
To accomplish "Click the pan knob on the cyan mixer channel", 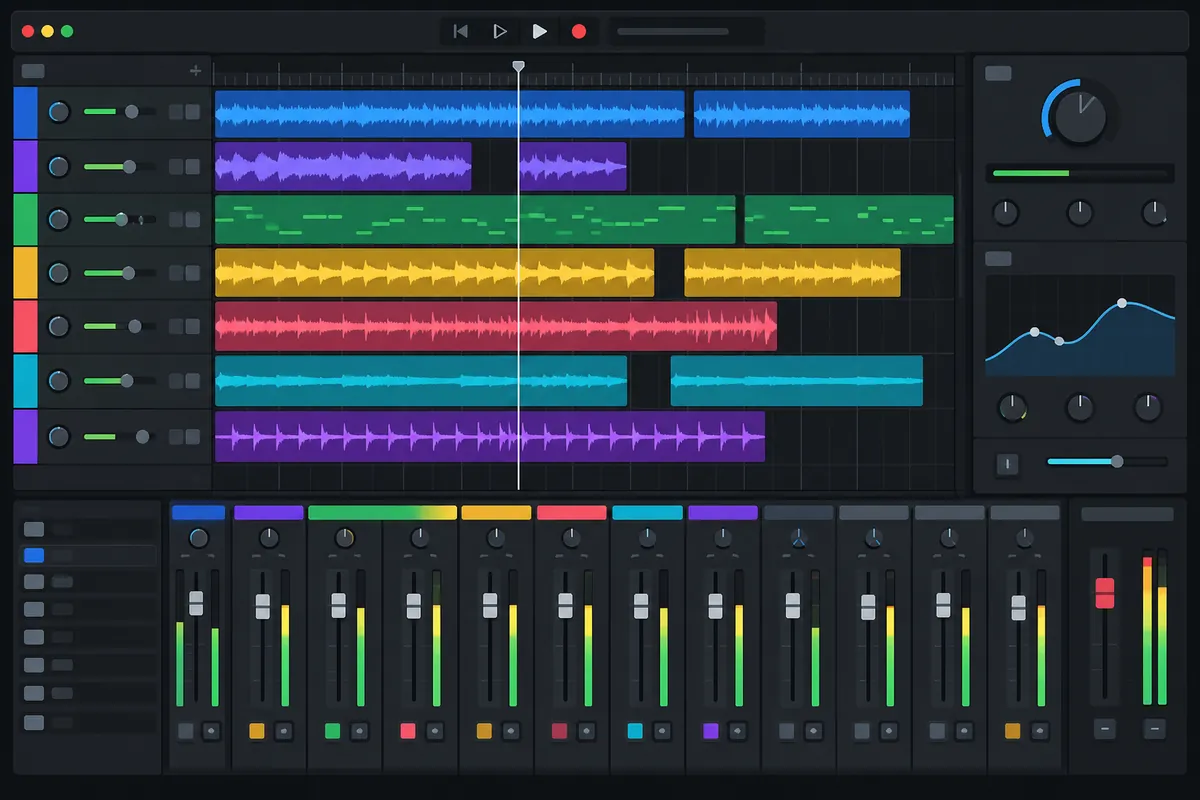I will pos(646,538).
